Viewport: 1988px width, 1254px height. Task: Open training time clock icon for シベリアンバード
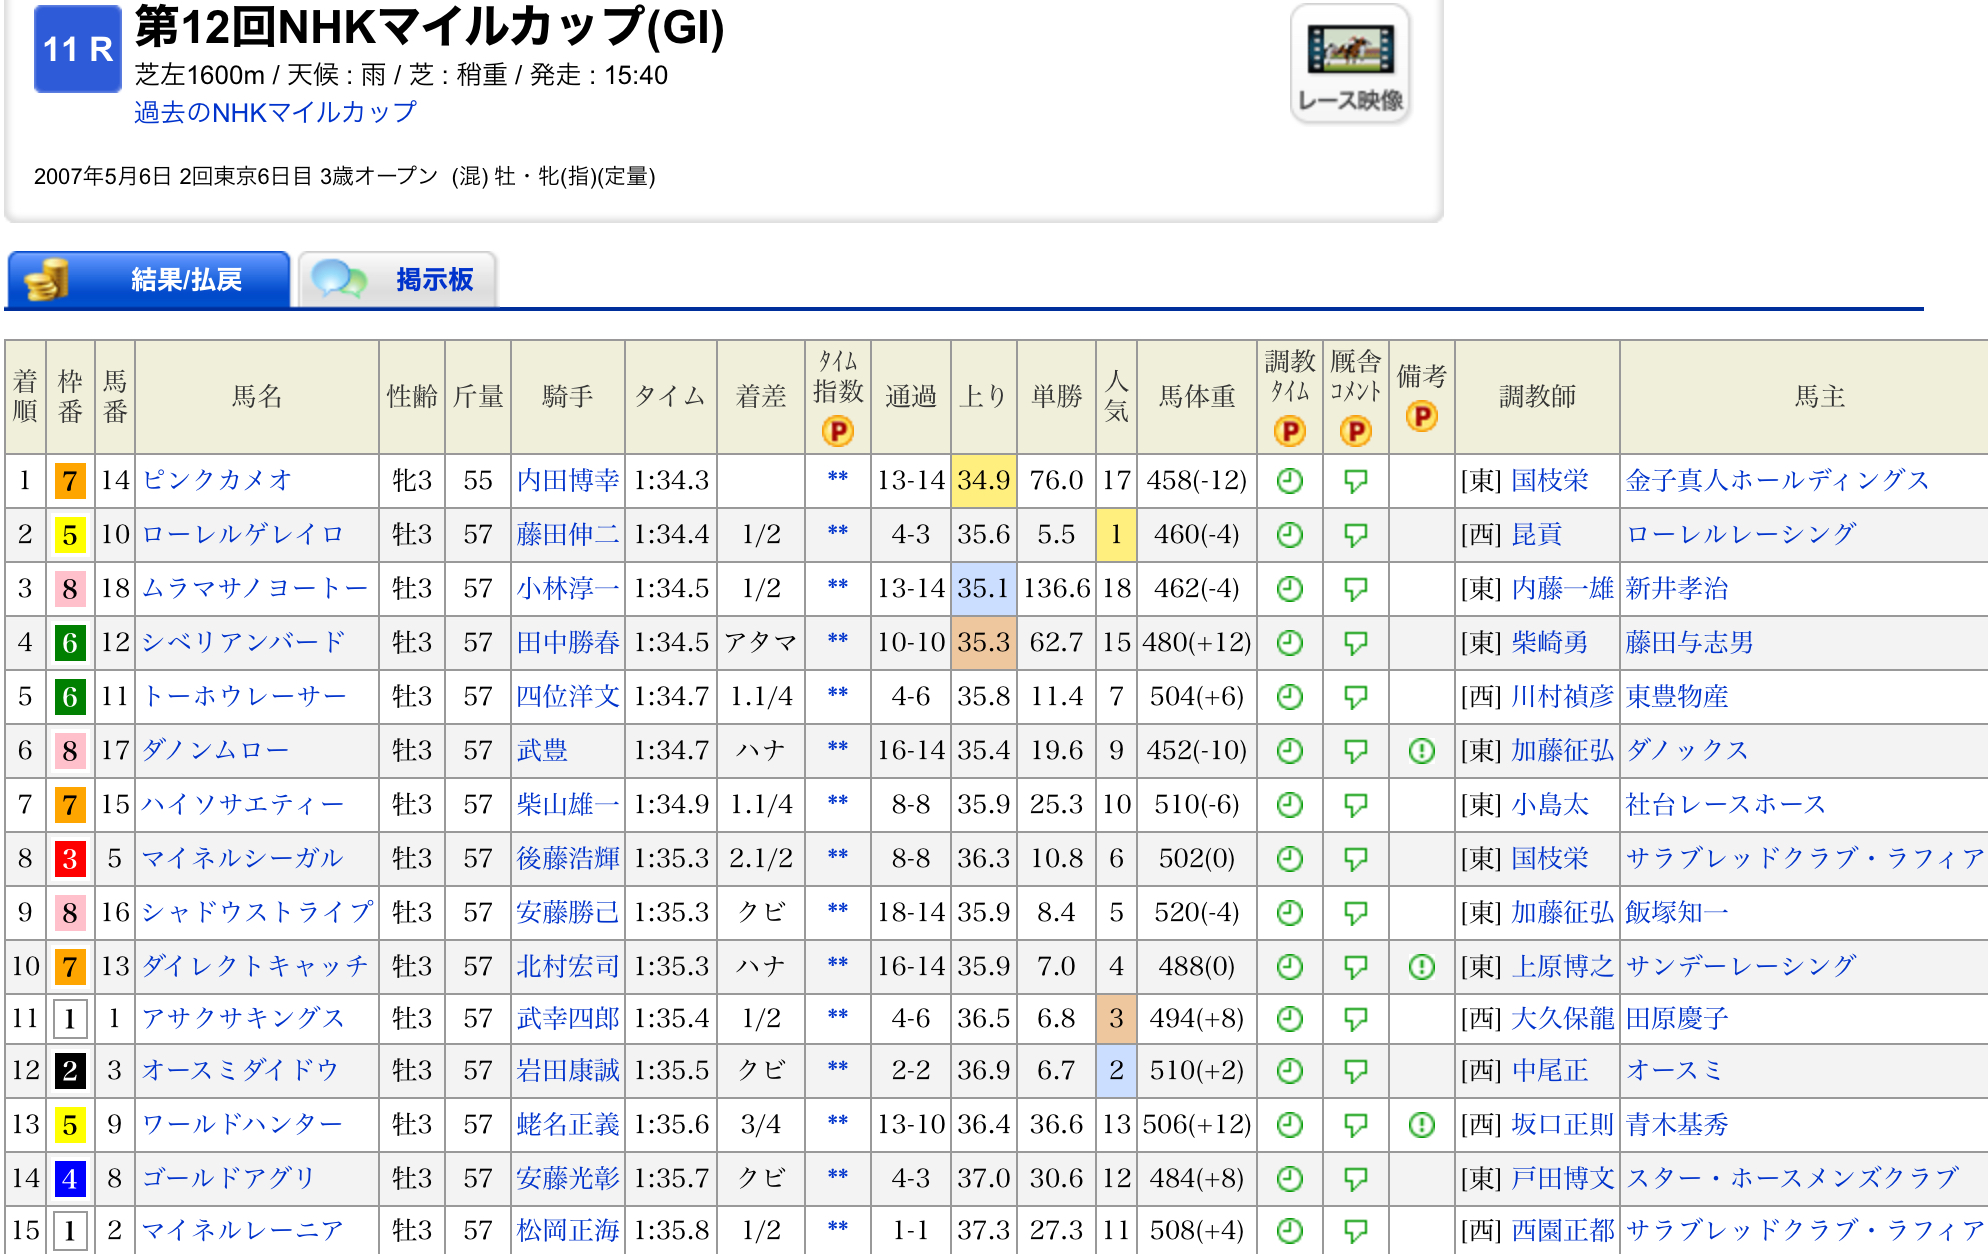point(1290,643)
